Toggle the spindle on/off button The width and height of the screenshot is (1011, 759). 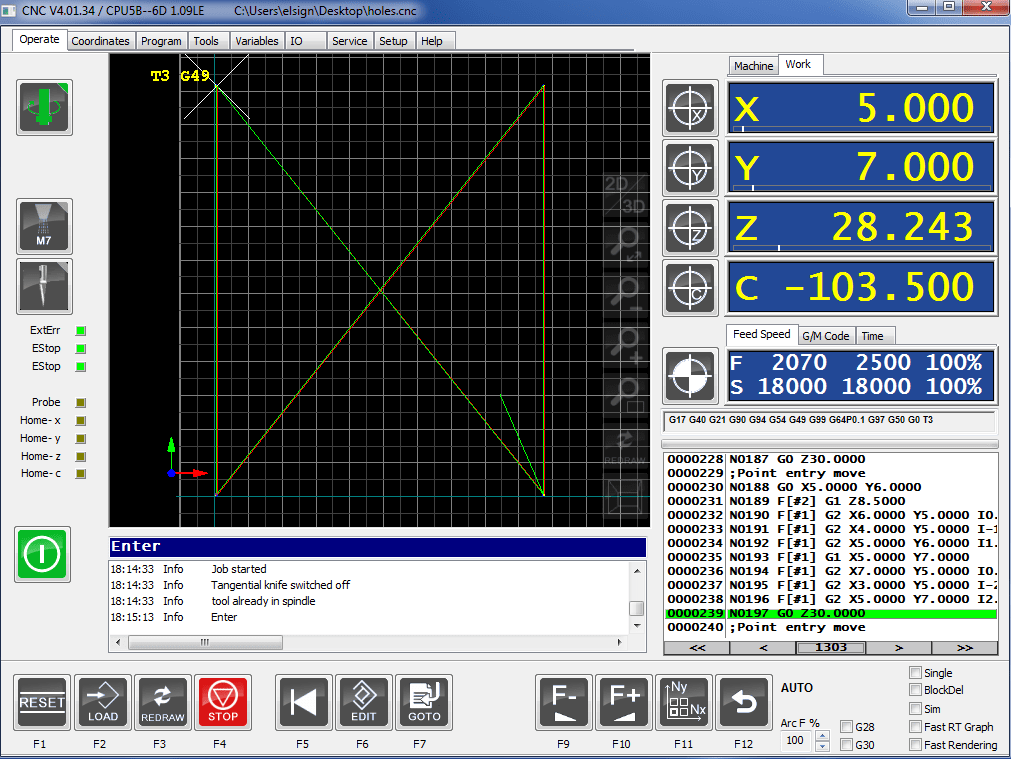click(44, 107)
